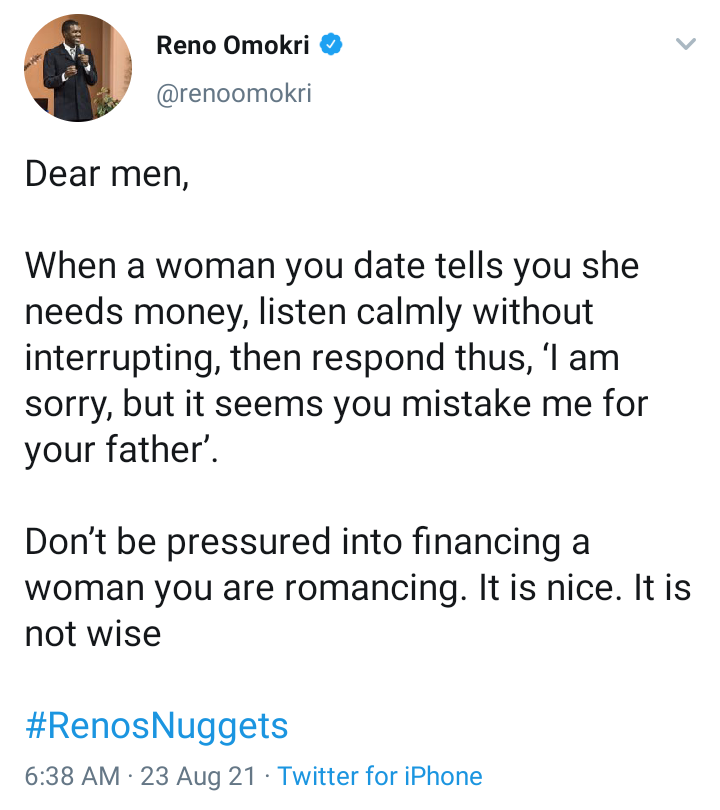Click the "not wise" closing line

point(92,634)
